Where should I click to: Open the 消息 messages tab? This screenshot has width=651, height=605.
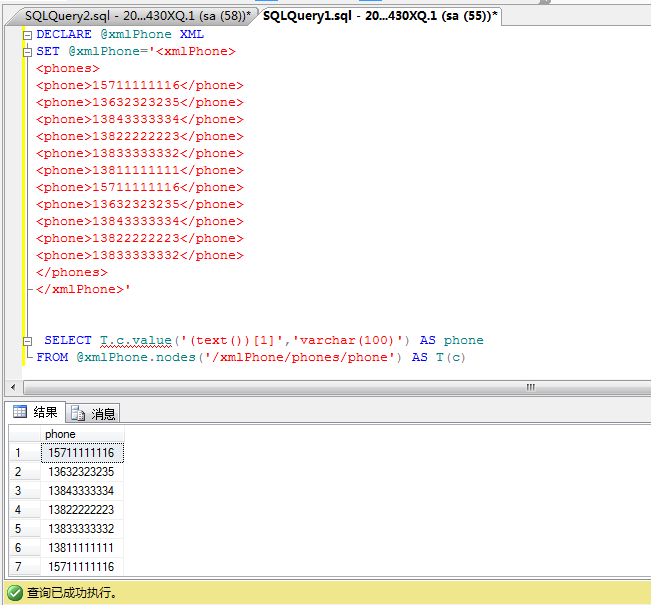94,413
